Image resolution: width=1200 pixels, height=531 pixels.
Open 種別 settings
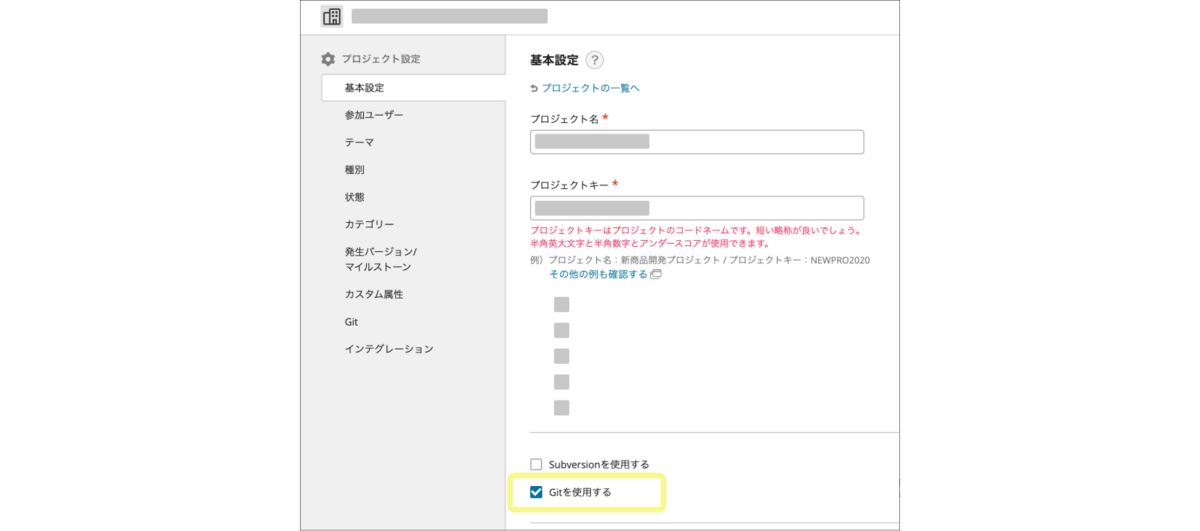(355, 170)
